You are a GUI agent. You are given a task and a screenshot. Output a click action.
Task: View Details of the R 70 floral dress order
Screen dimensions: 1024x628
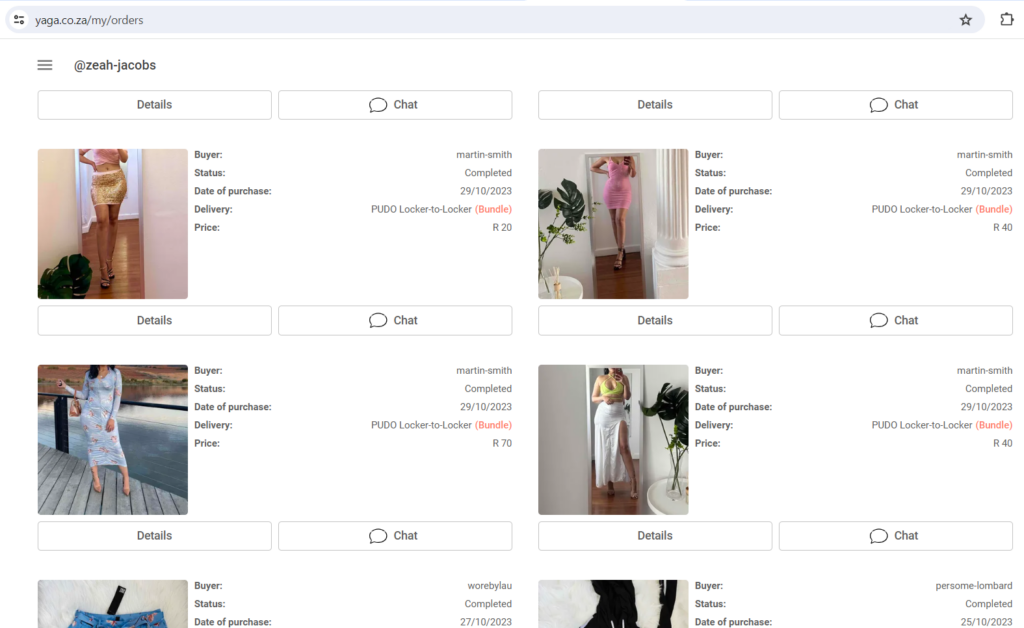tap(154, 536)
